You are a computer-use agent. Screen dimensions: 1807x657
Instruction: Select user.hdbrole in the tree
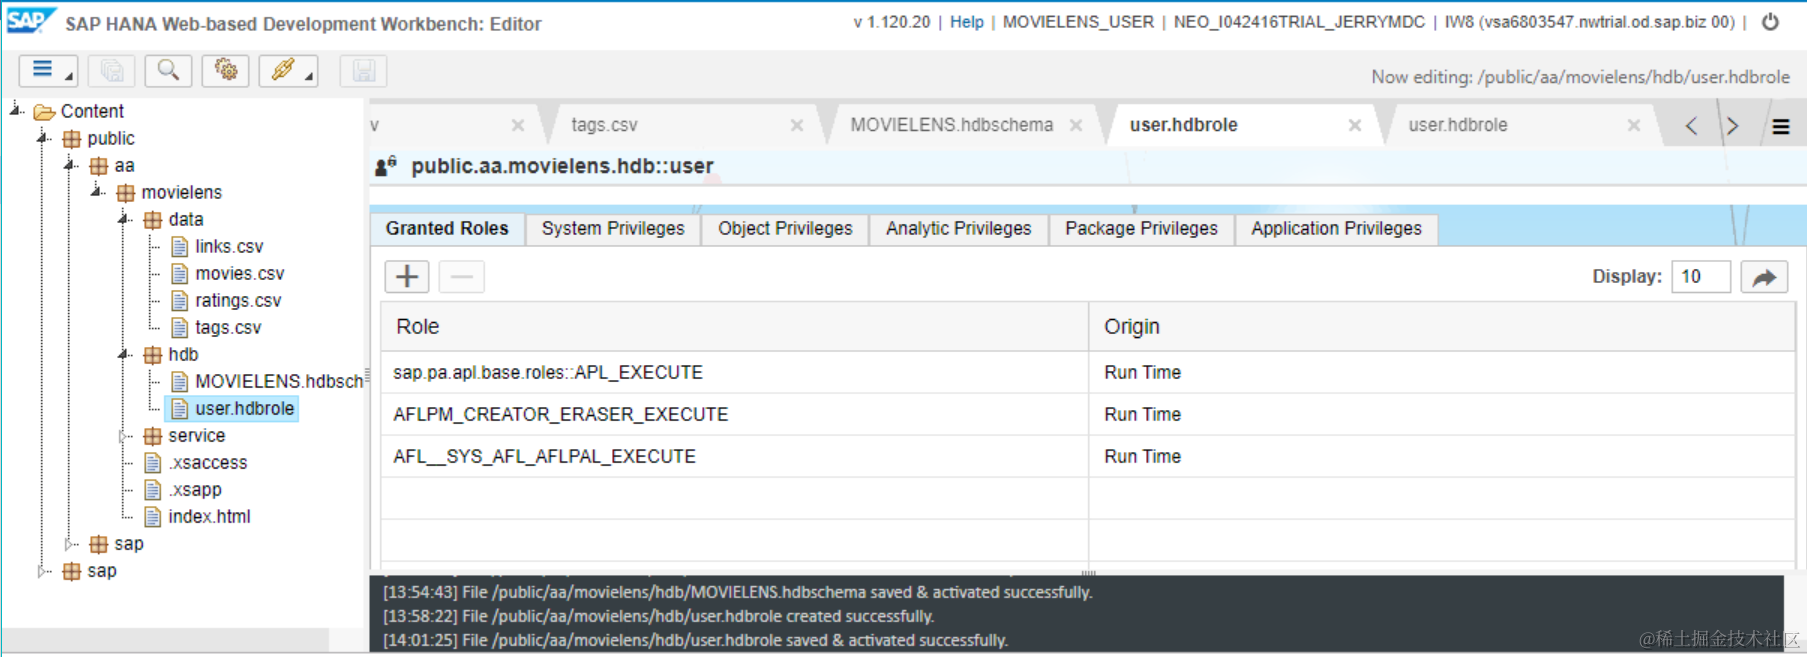coord(244,409)
